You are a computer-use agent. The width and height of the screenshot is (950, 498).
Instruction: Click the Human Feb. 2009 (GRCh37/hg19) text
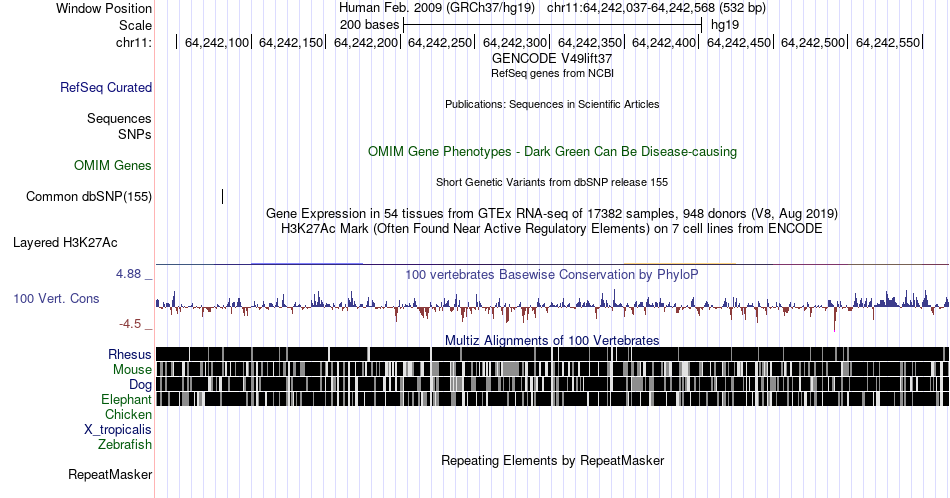[437, 8]
